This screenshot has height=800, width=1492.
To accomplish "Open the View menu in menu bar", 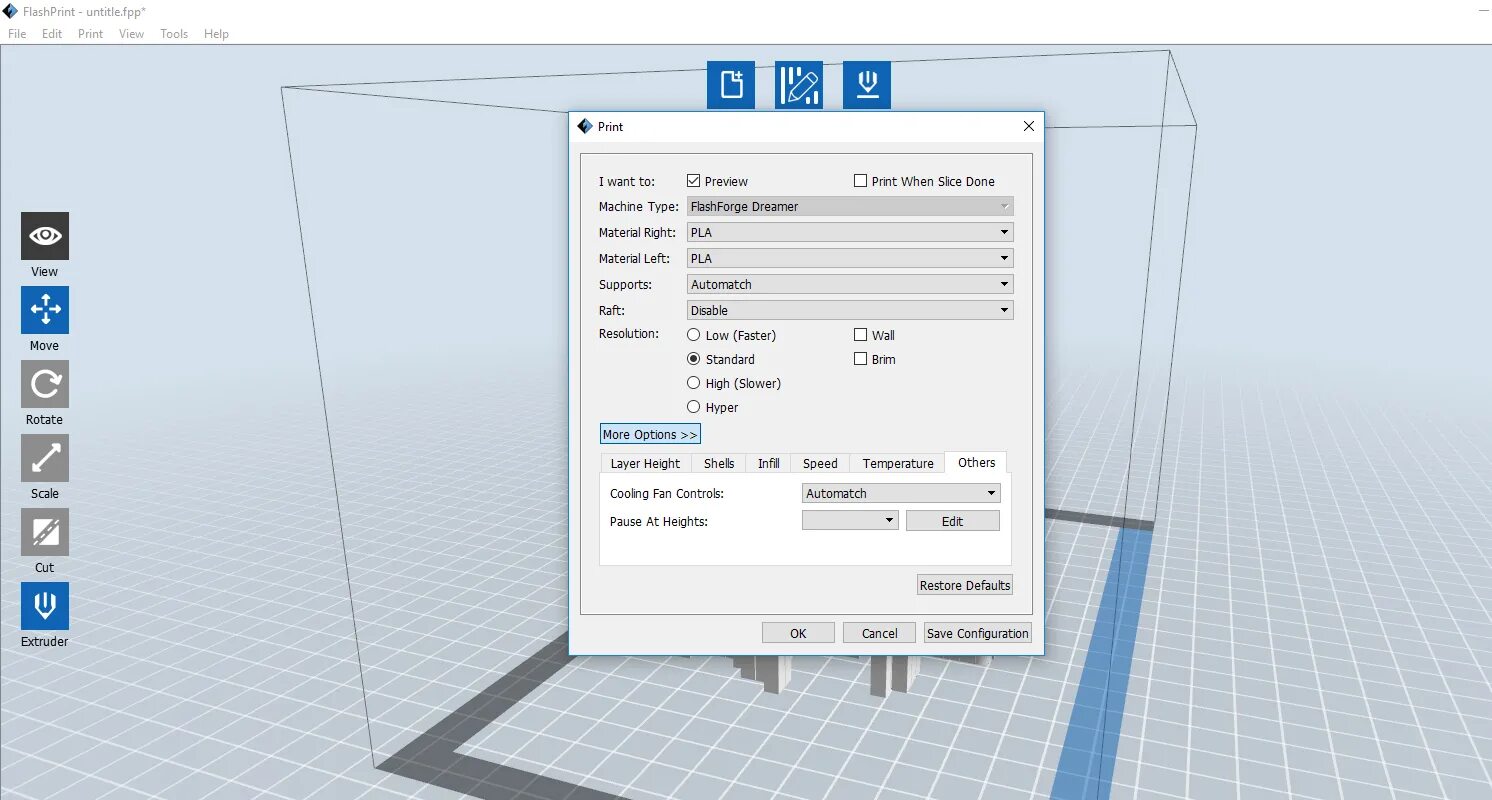I will point(132,33).
